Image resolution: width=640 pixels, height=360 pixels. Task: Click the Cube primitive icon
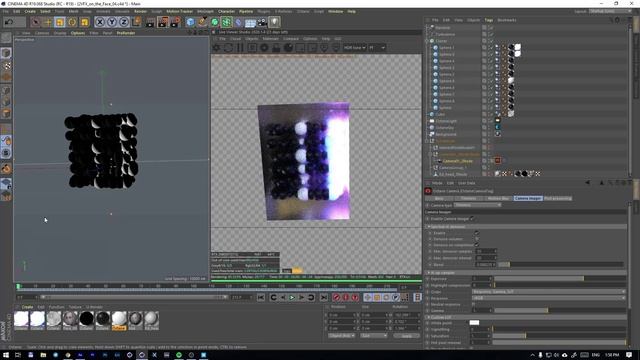pos(191,22)
